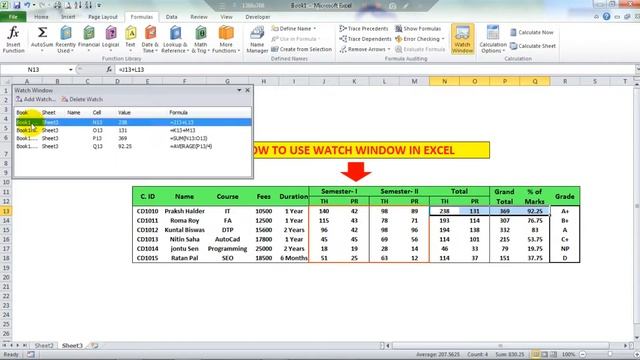Screen dimensions: 640x360
Task: Switch to the Developer tab
Action: coord(258,17)
